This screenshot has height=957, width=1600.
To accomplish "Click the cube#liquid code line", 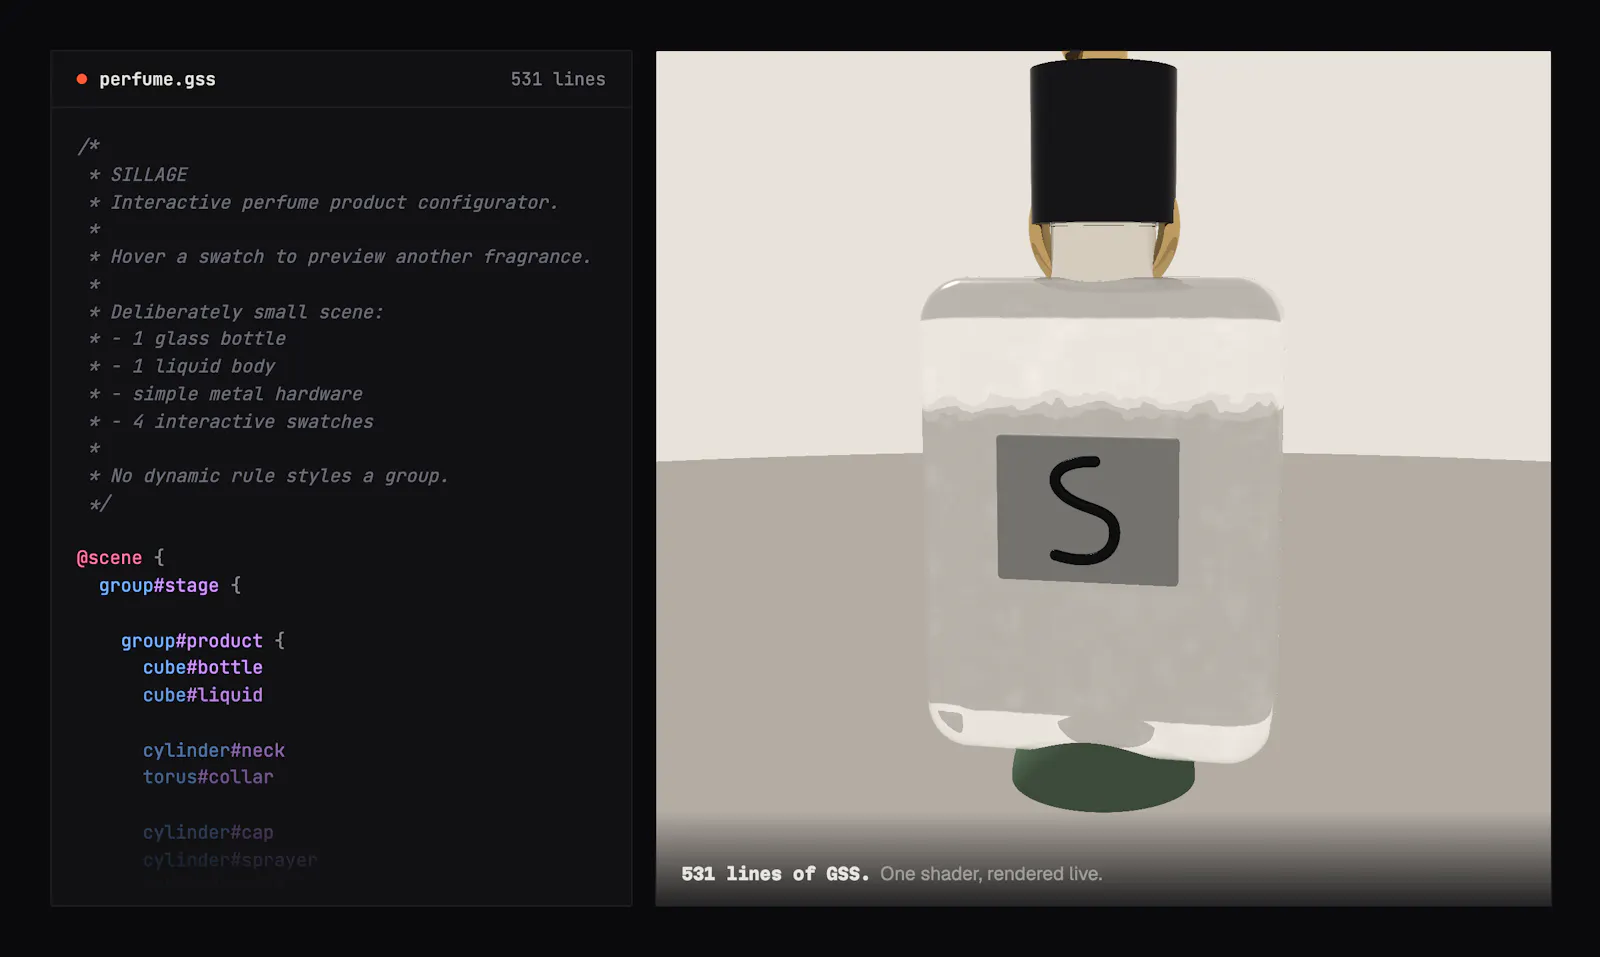I will pos(202,695).
